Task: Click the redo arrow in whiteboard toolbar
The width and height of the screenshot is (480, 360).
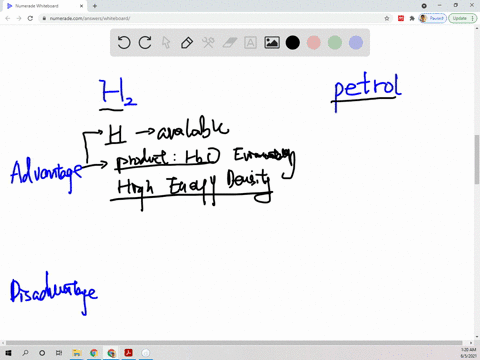Action: [x=145, y=43]
